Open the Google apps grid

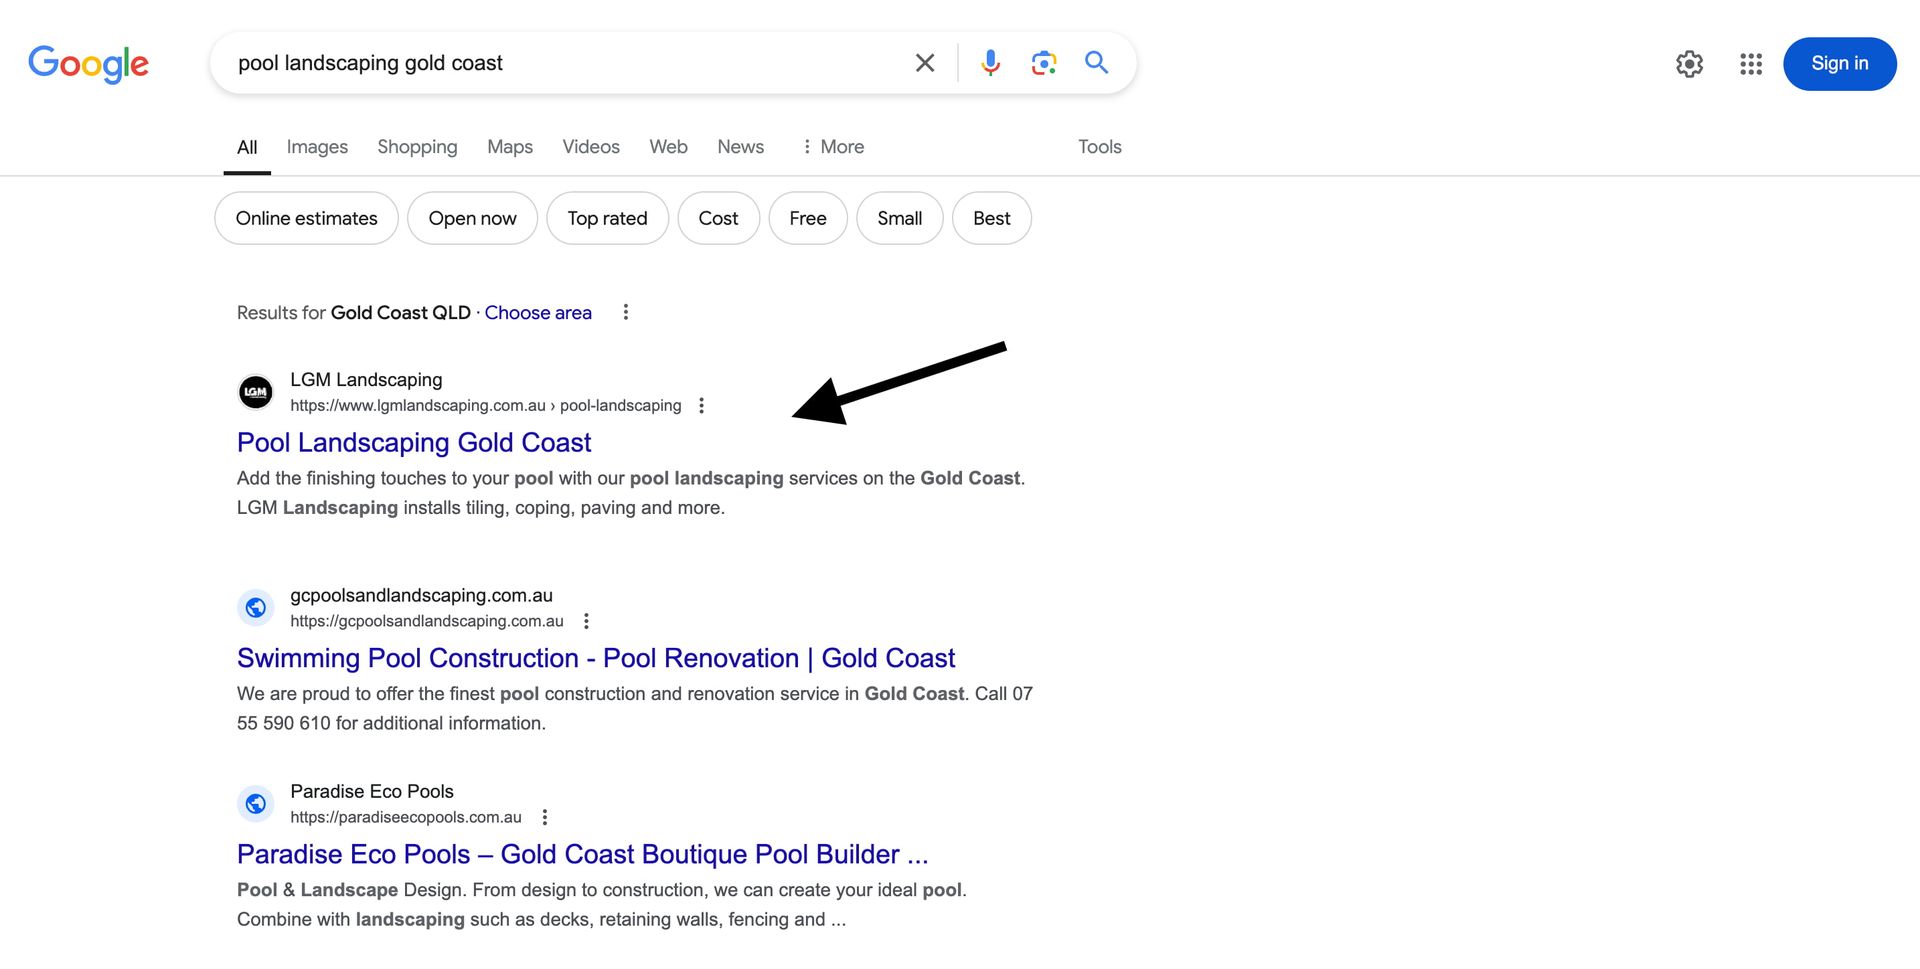(x=1750, y=64)
